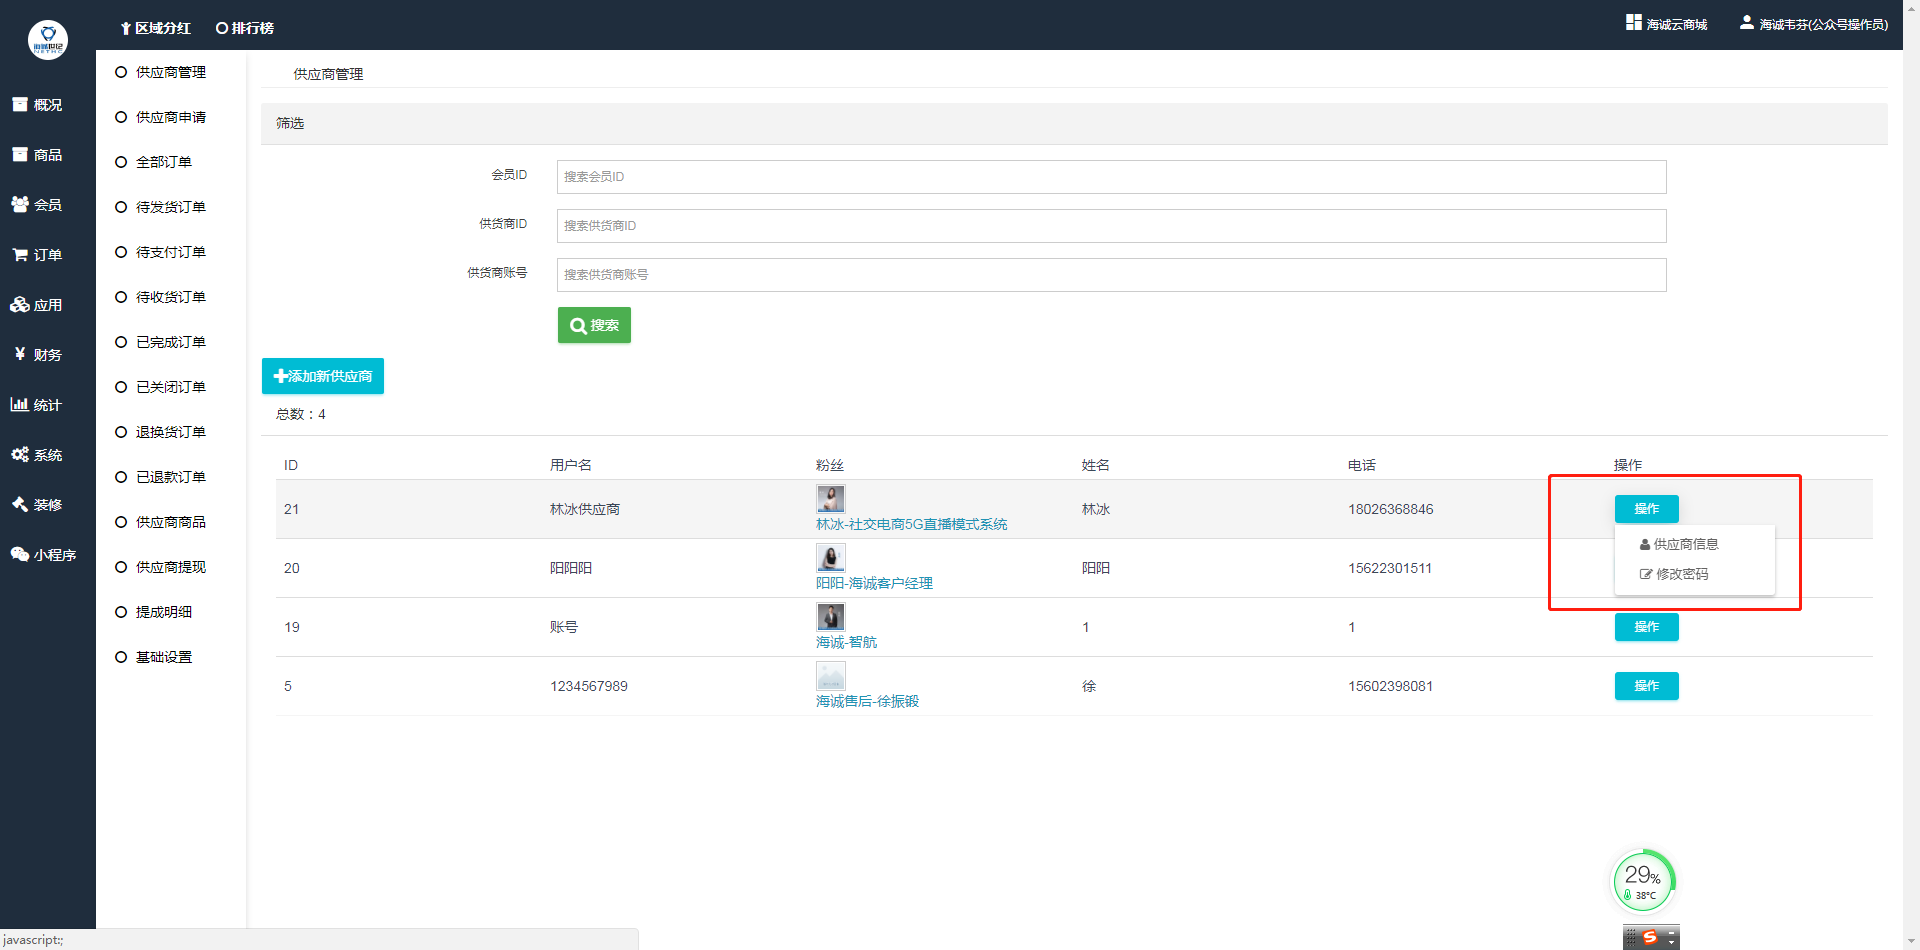Open the 会员 members sidebar icon
The image size is (1920, 950).
tap(20, 205)
